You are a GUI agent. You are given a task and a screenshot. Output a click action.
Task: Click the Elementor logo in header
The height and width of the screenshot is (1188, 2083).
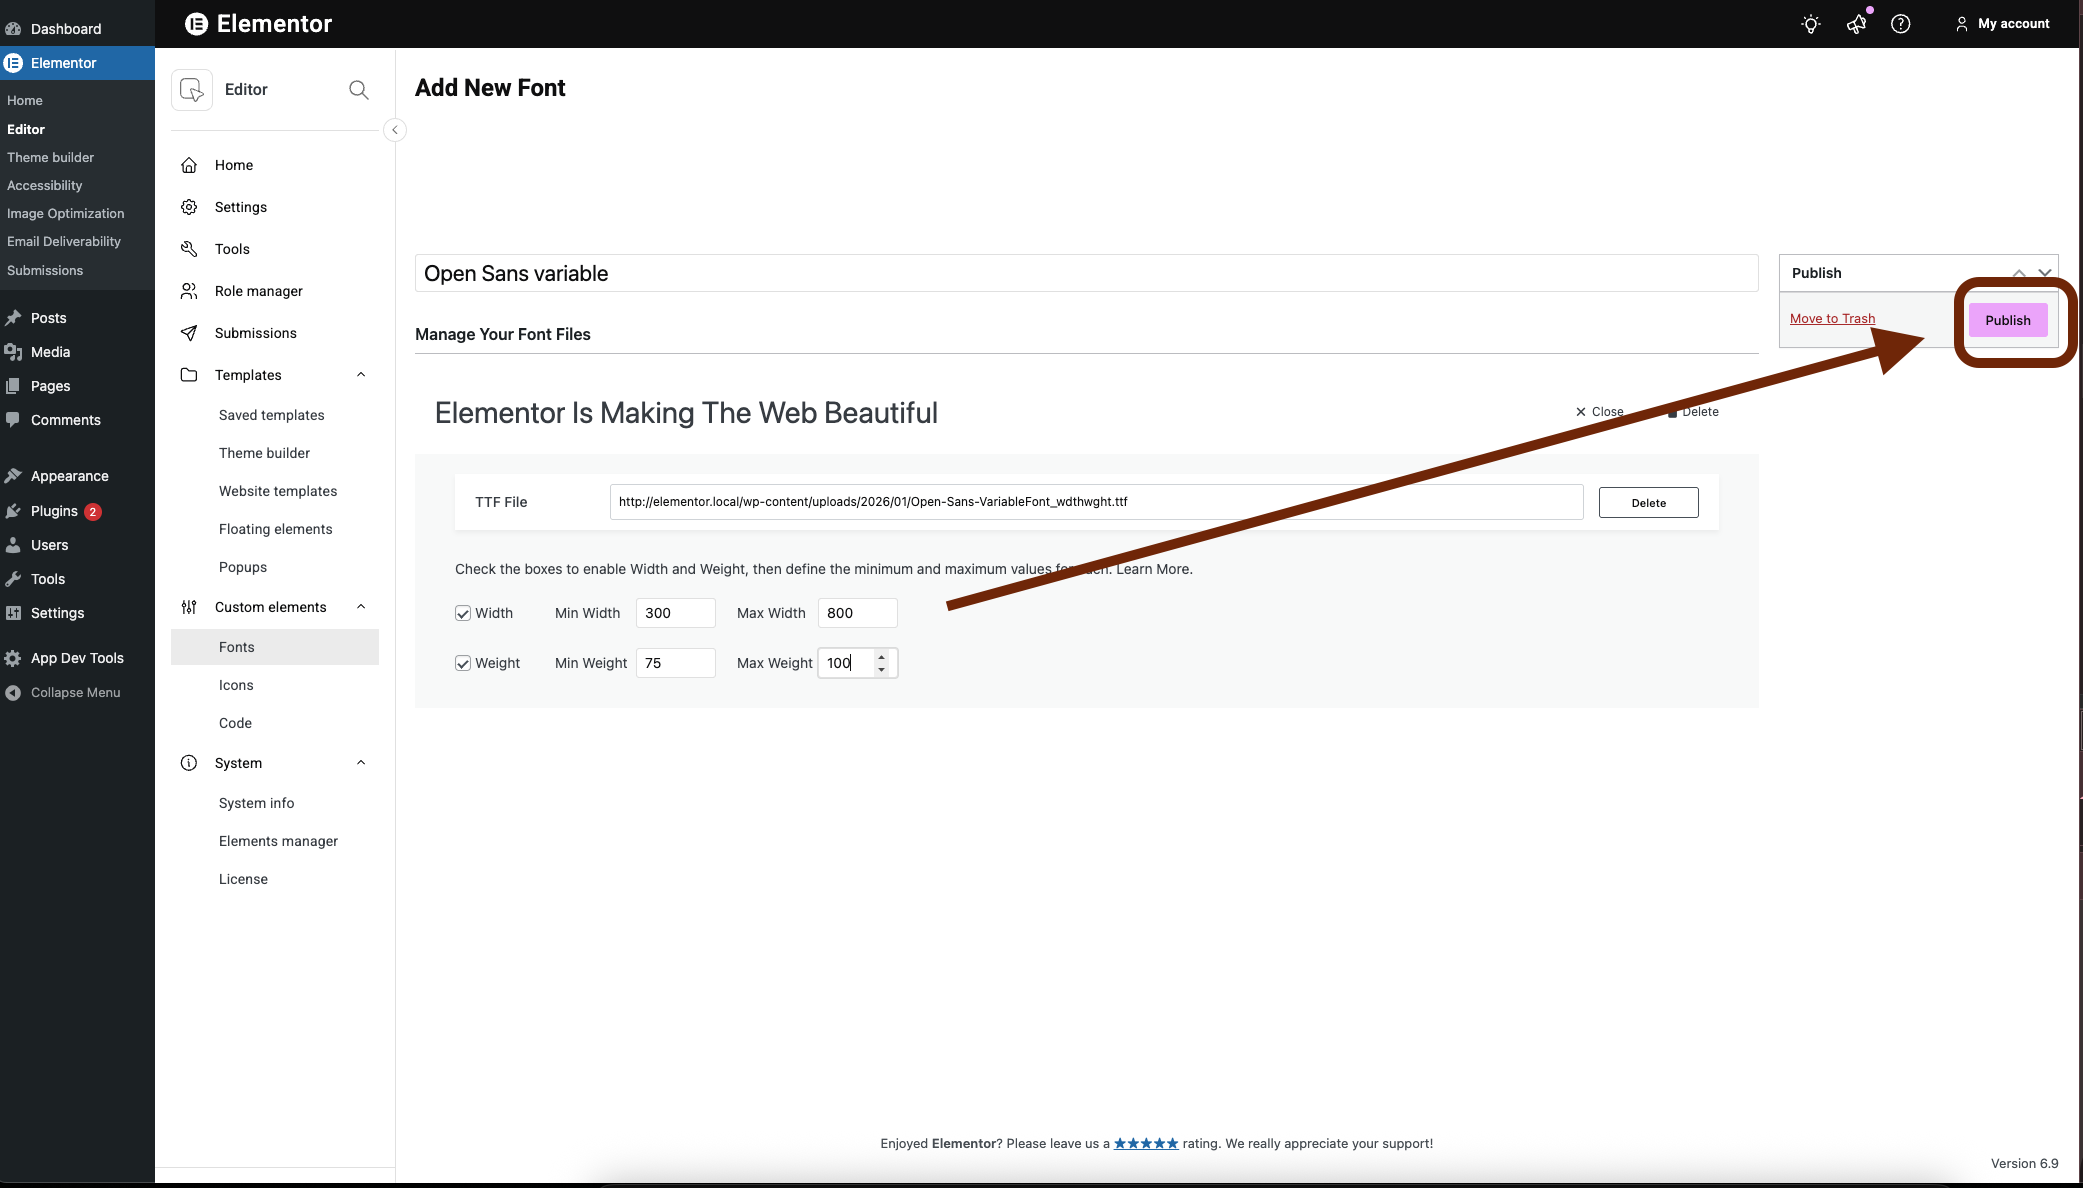pyautogui.click(x=197, y=24)
